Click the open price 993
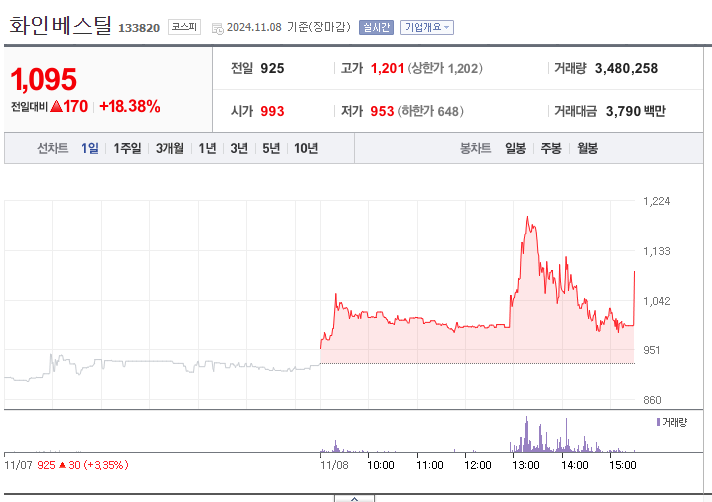Viewport: 712px width, 502px height. tap(272, 111)
